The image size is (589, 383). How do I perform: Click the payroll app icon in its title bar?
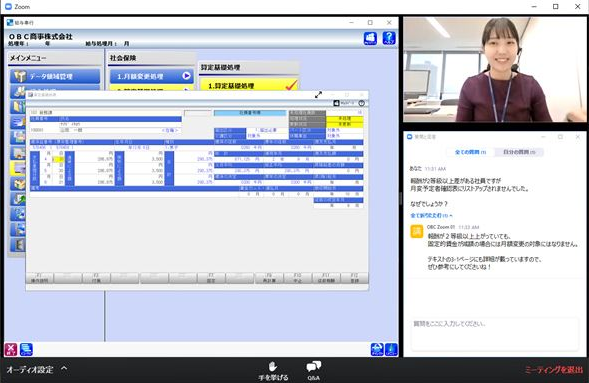point(10,23)
